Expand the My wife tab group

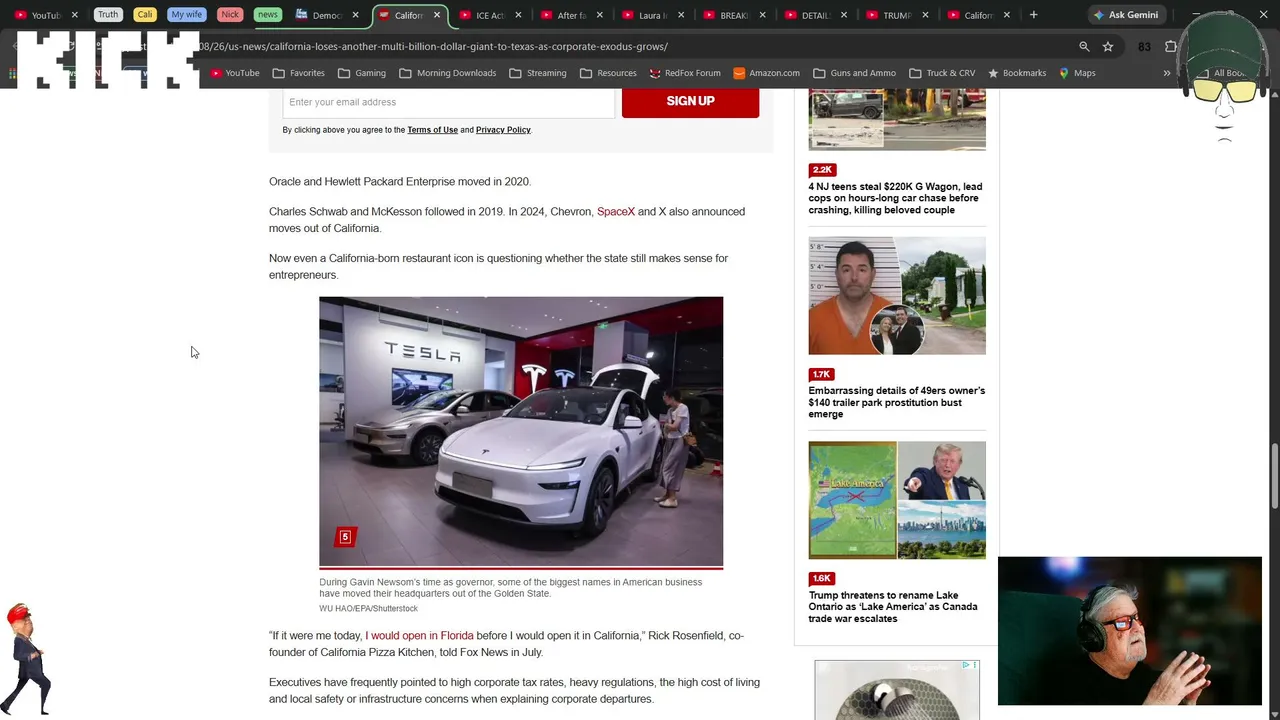(x=187, y=15)
